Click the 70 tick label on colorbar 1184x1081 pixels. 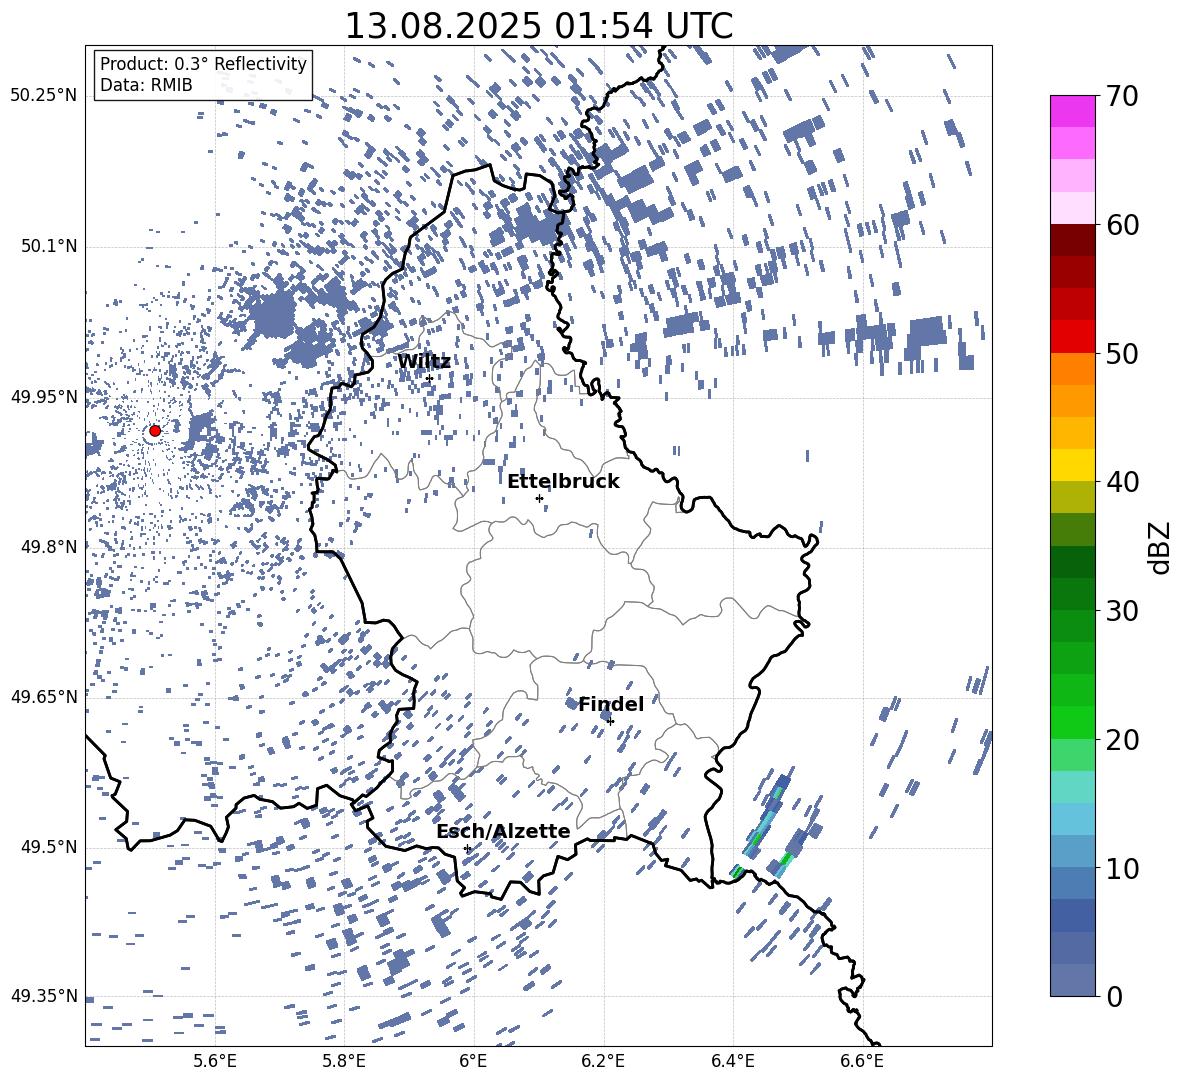tap(1122, 97)
